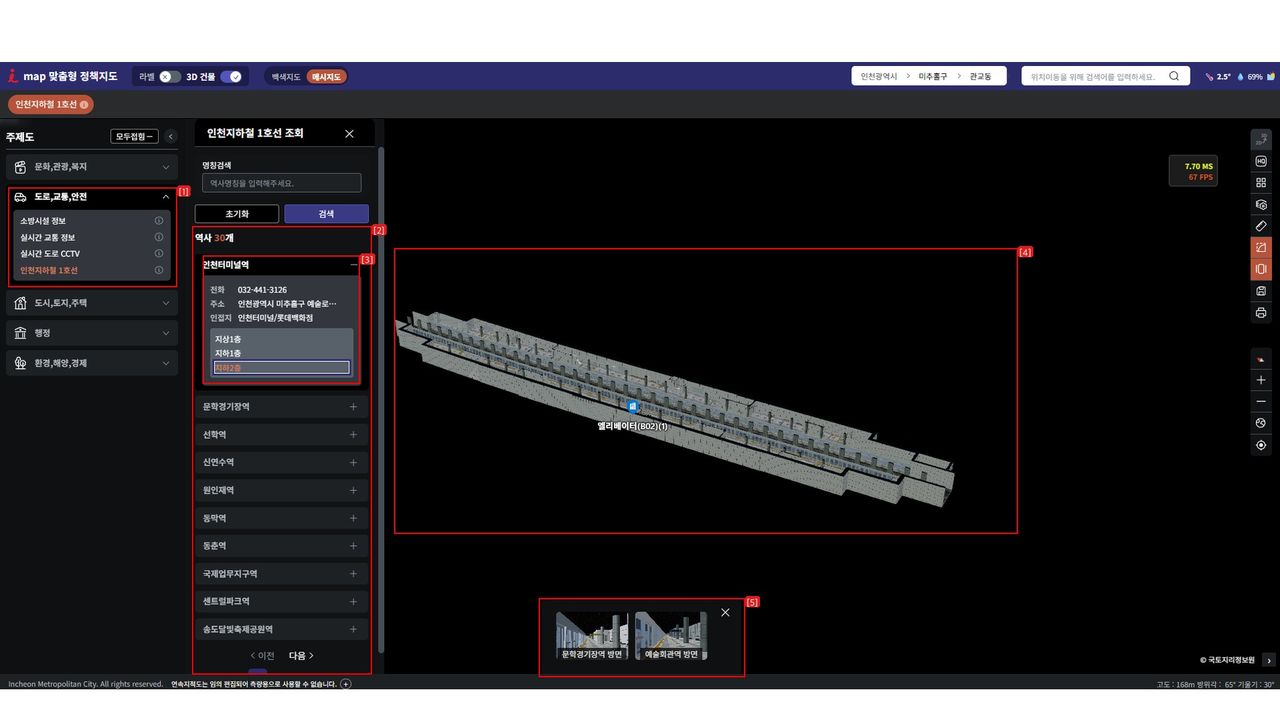Click the printer icon in right toolbar
The image size is (1280, 720).
point(1260,313)
